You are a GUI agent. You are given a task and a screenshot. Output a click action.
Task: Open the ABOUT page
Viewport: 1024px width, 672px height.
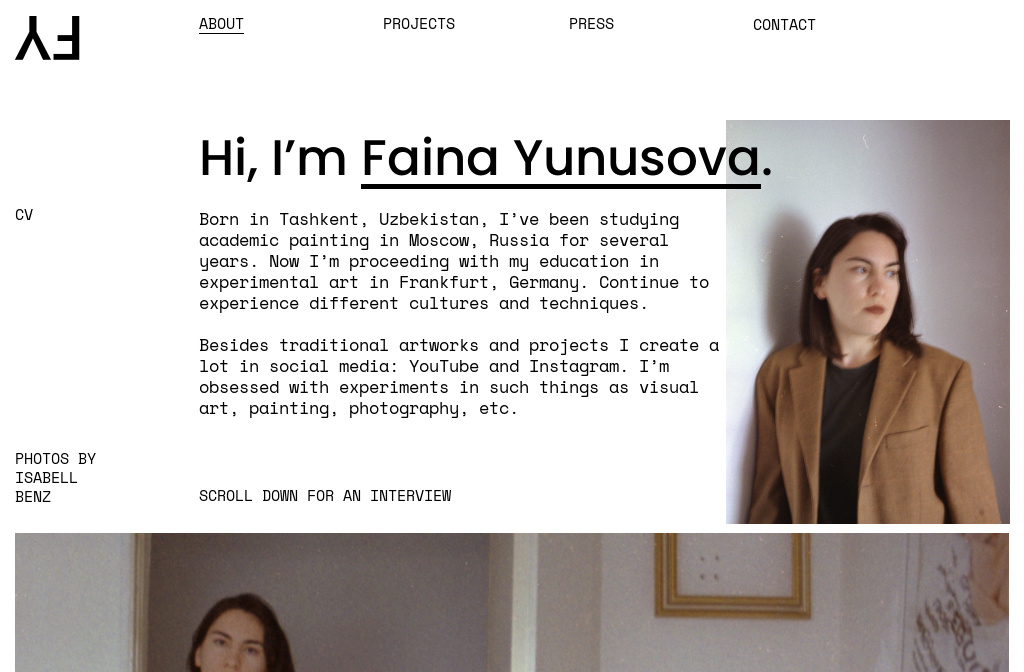(221, 24)
